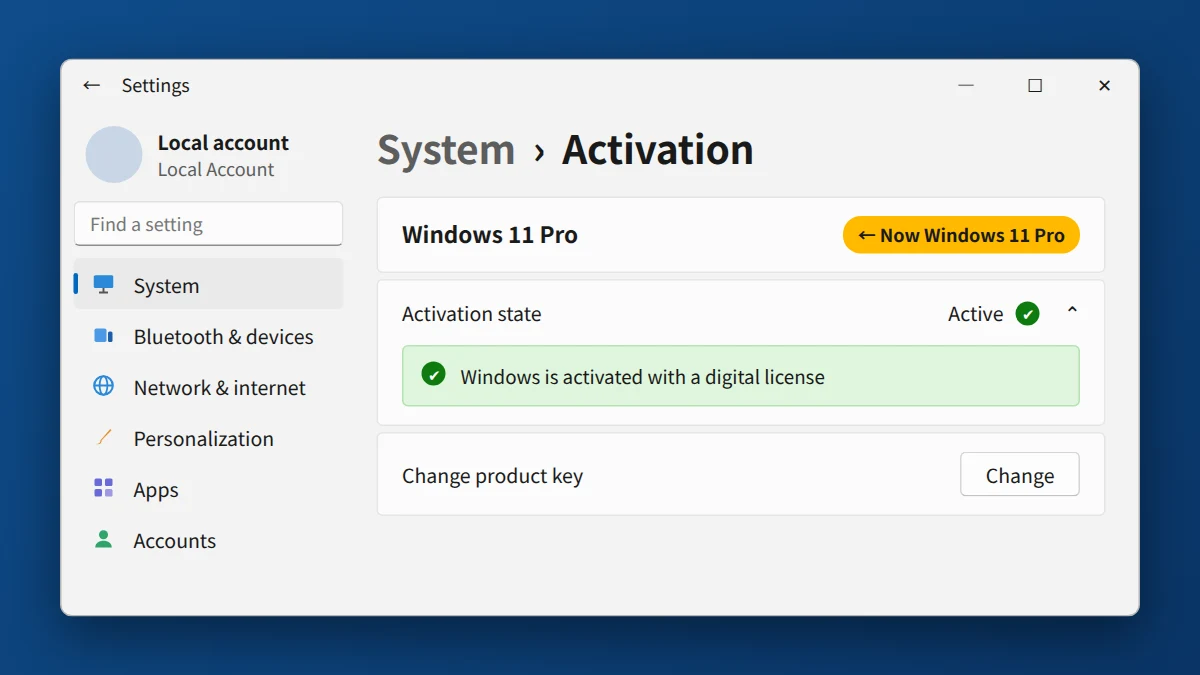Click the green check in digital license banner
The width and height of the screenshot is (1200, 675).
pyautogui.click(x=433, y=375)
